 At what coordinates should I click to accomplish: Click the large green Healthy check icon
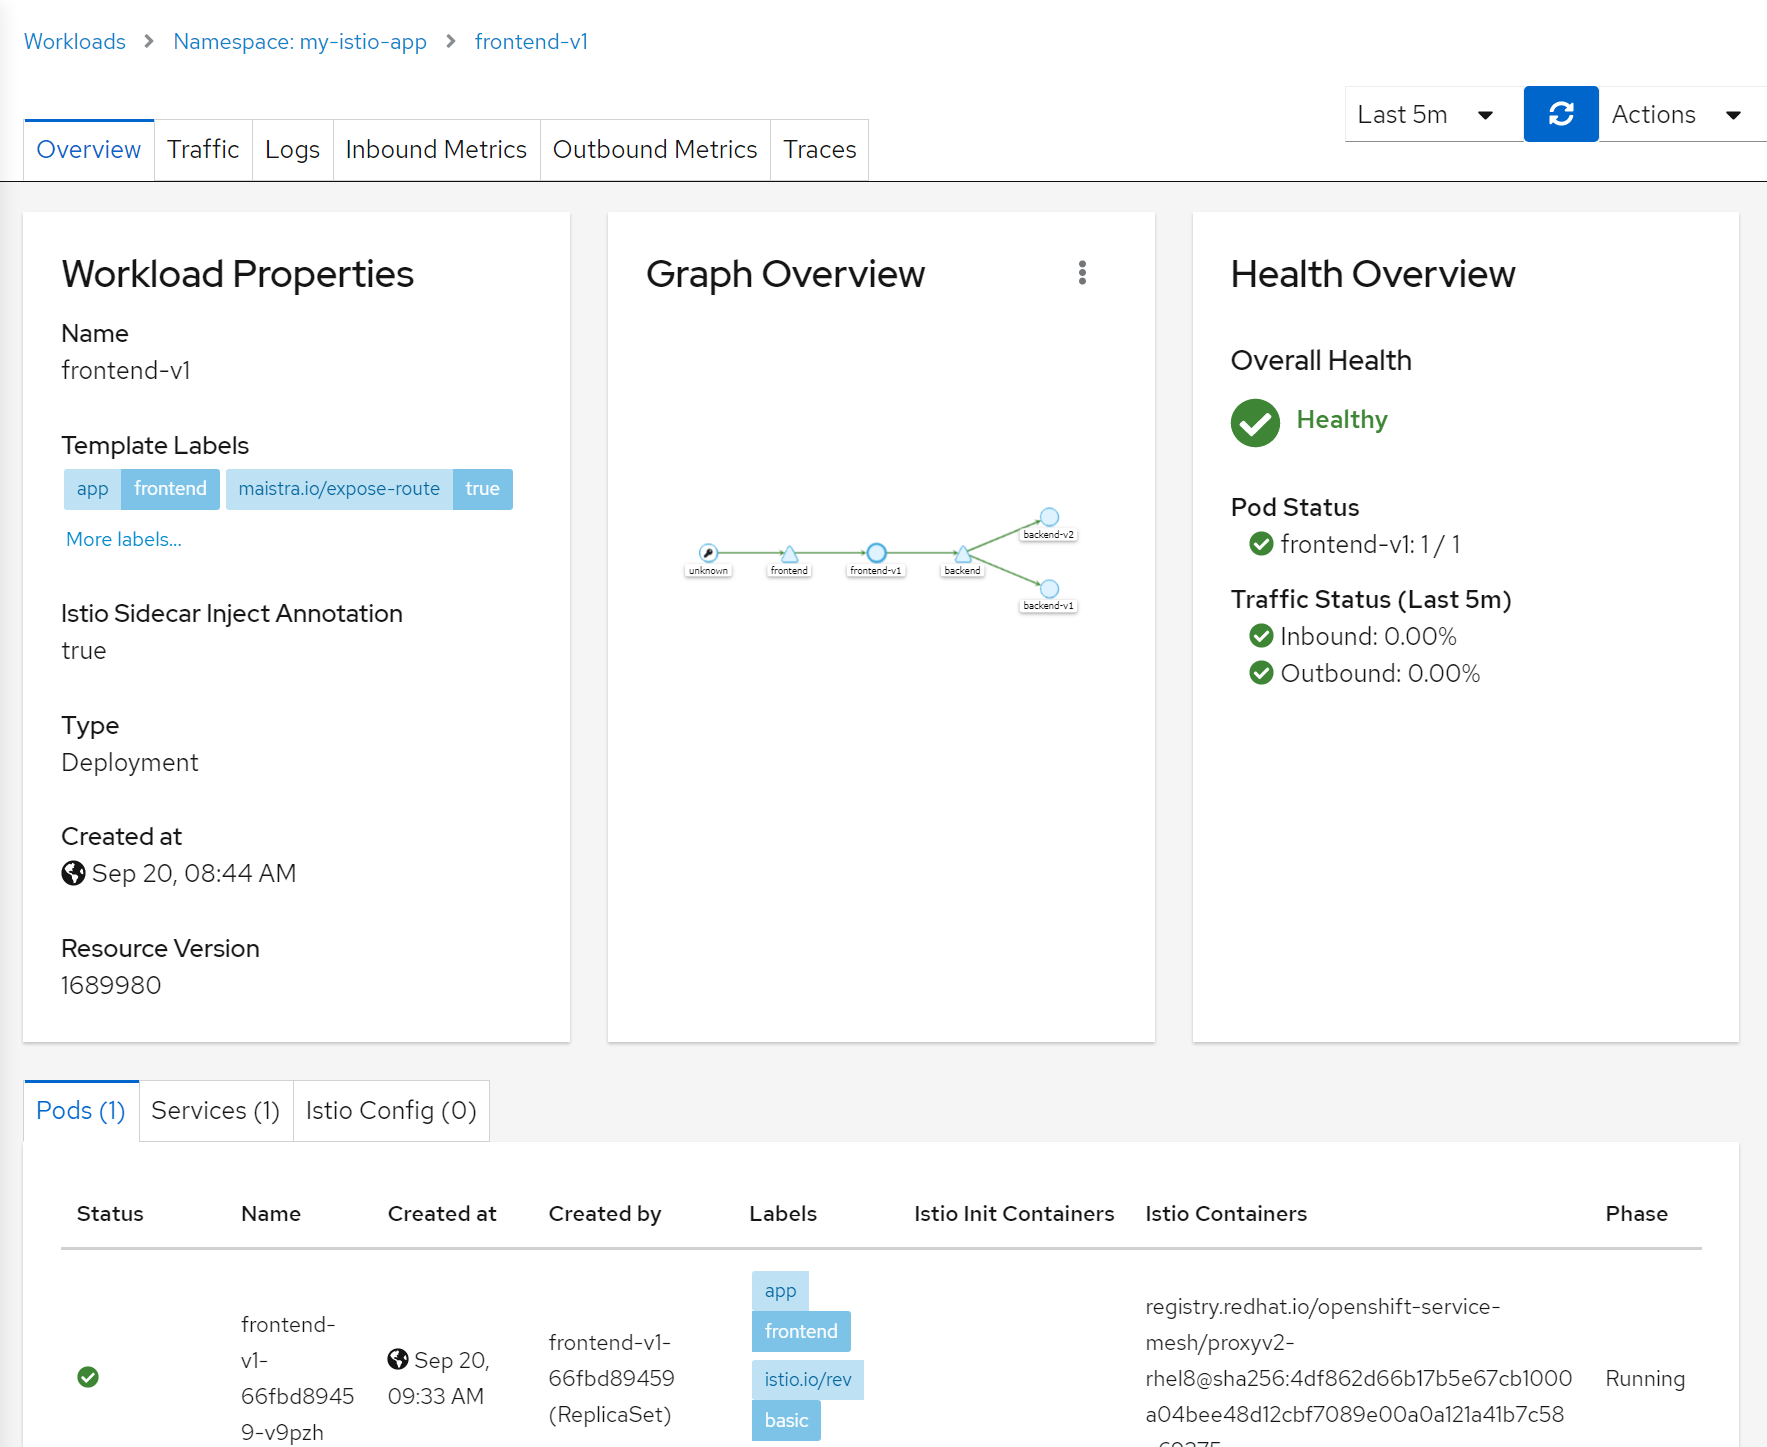click(x=1255, y=422)
